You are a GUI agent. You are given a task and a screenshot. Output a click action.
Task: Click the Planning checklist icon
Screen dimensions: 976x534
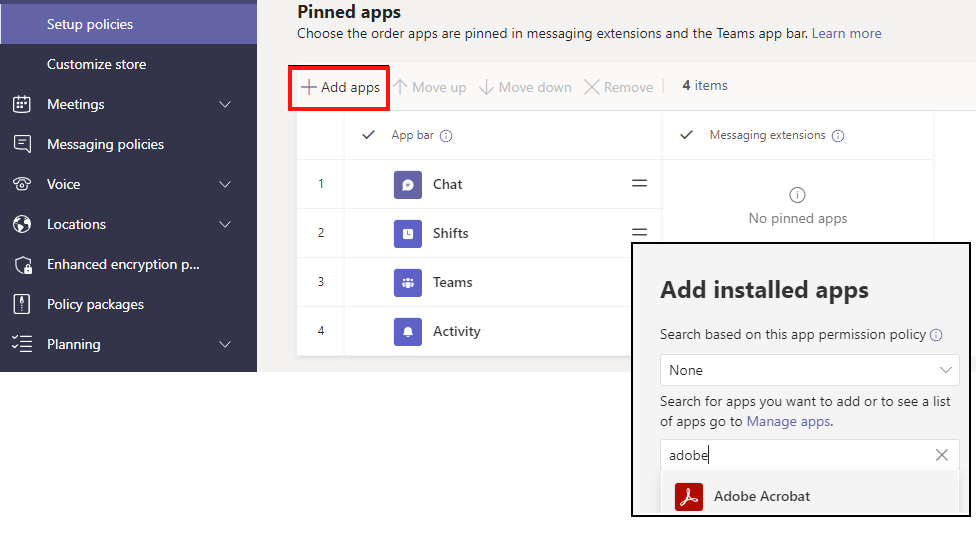[x=22, y=344]
